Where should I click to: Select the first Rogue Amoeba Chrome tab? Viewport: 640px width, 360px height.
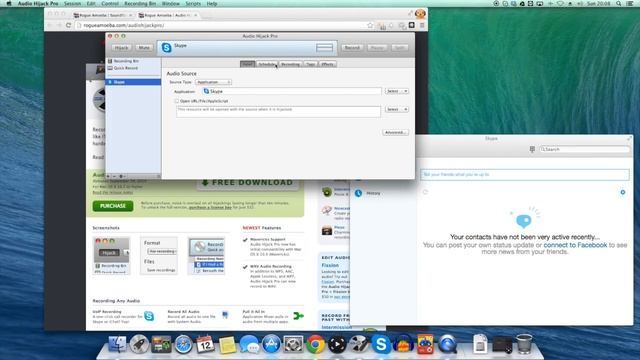(x=102, y=15)
